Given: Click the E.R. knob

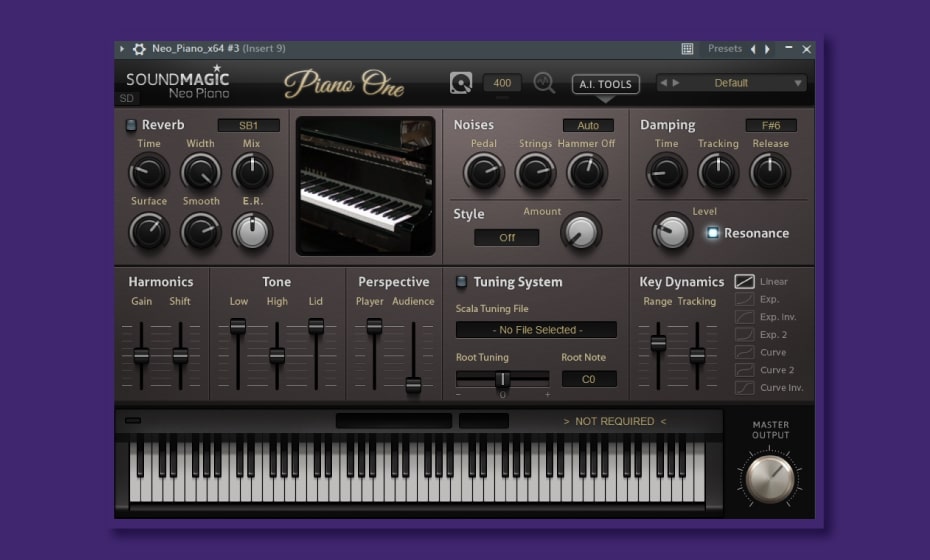Looking at the screenshot, I should pyautogui.click(x=252, y=231).
